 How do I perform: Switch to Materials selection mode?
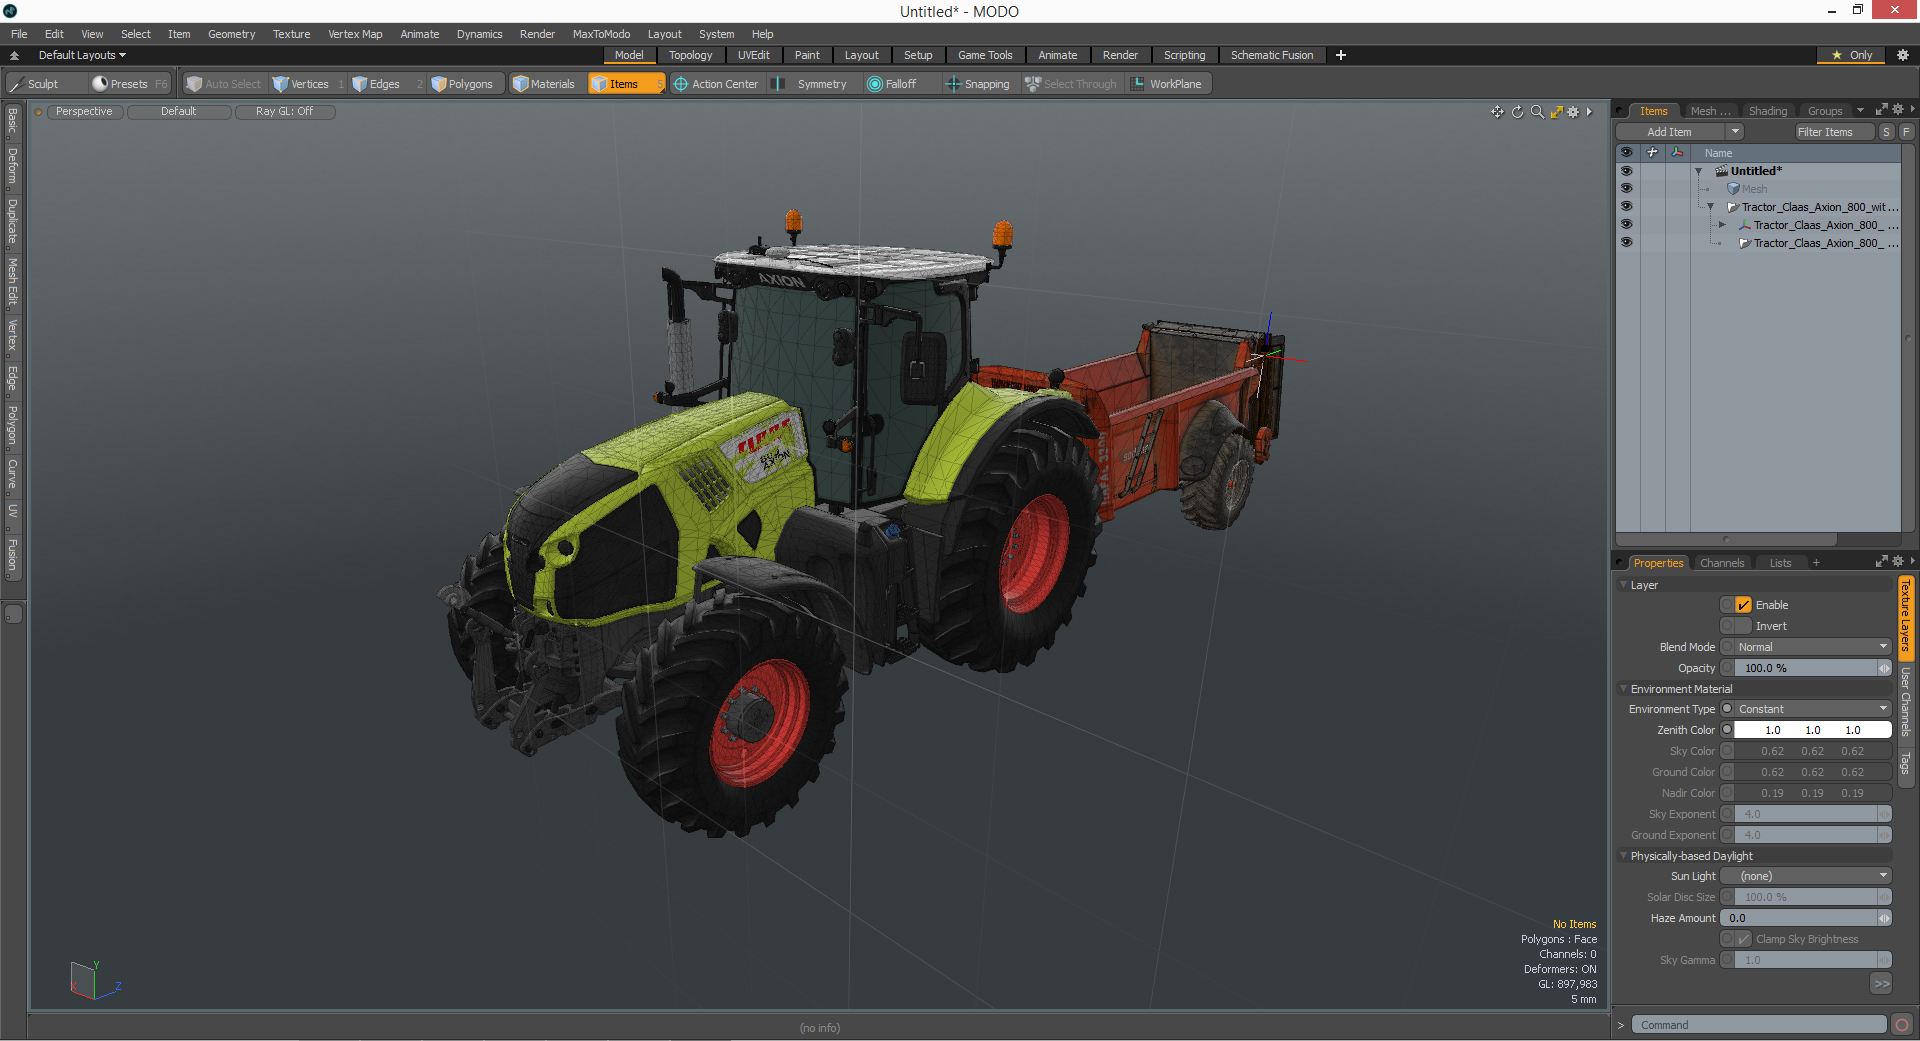[x=545, y=84]
